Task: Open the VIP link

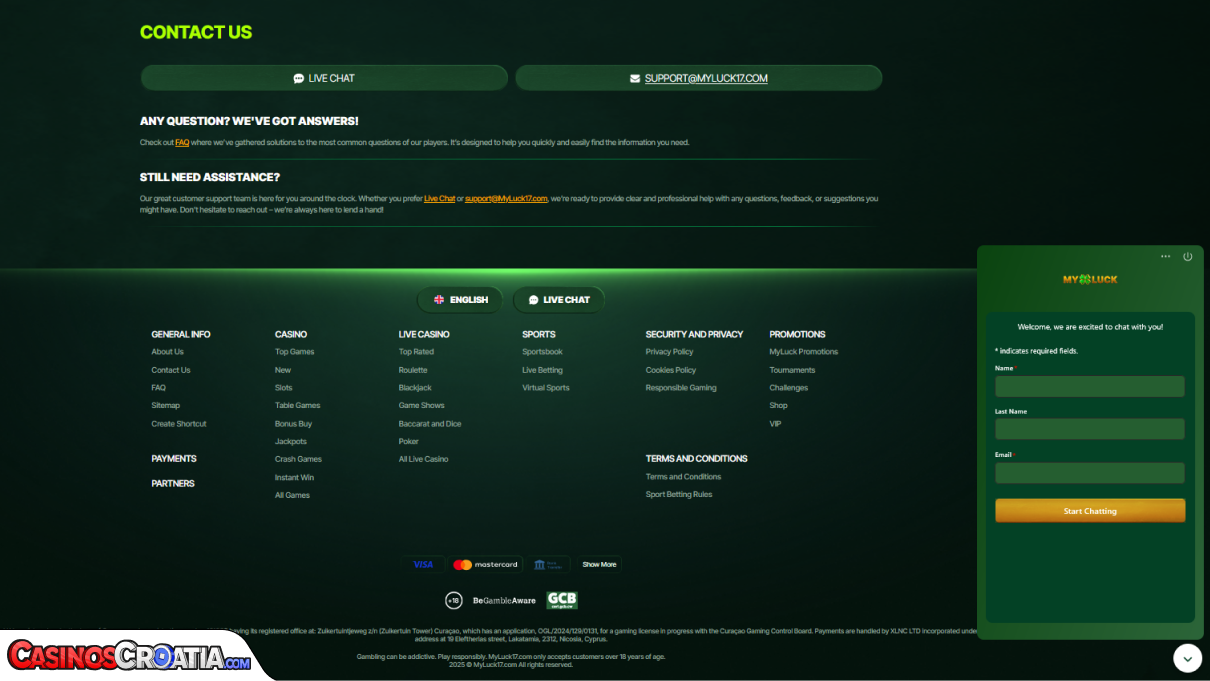Action: pos(776,424)
